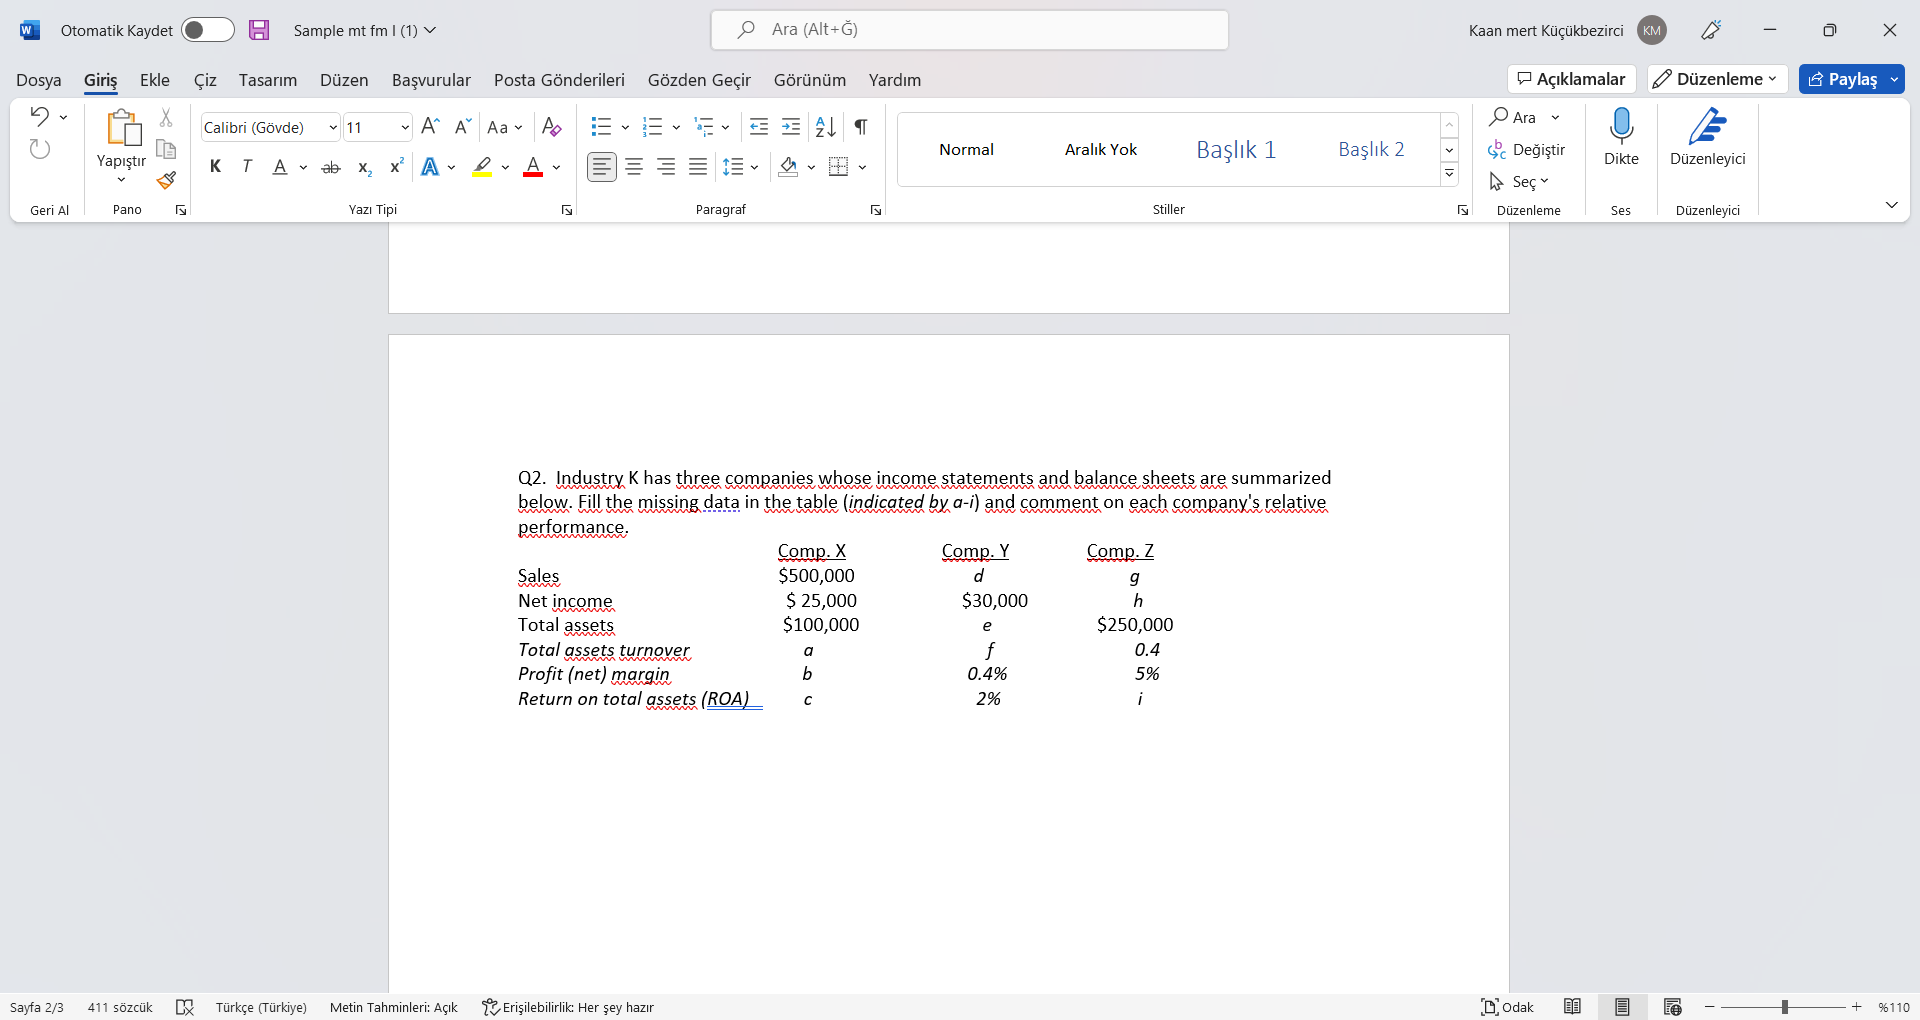Clear all formatting with eraser A icon
Image resolution: width=1920 pixels, height=1020 pixels.
551,126
